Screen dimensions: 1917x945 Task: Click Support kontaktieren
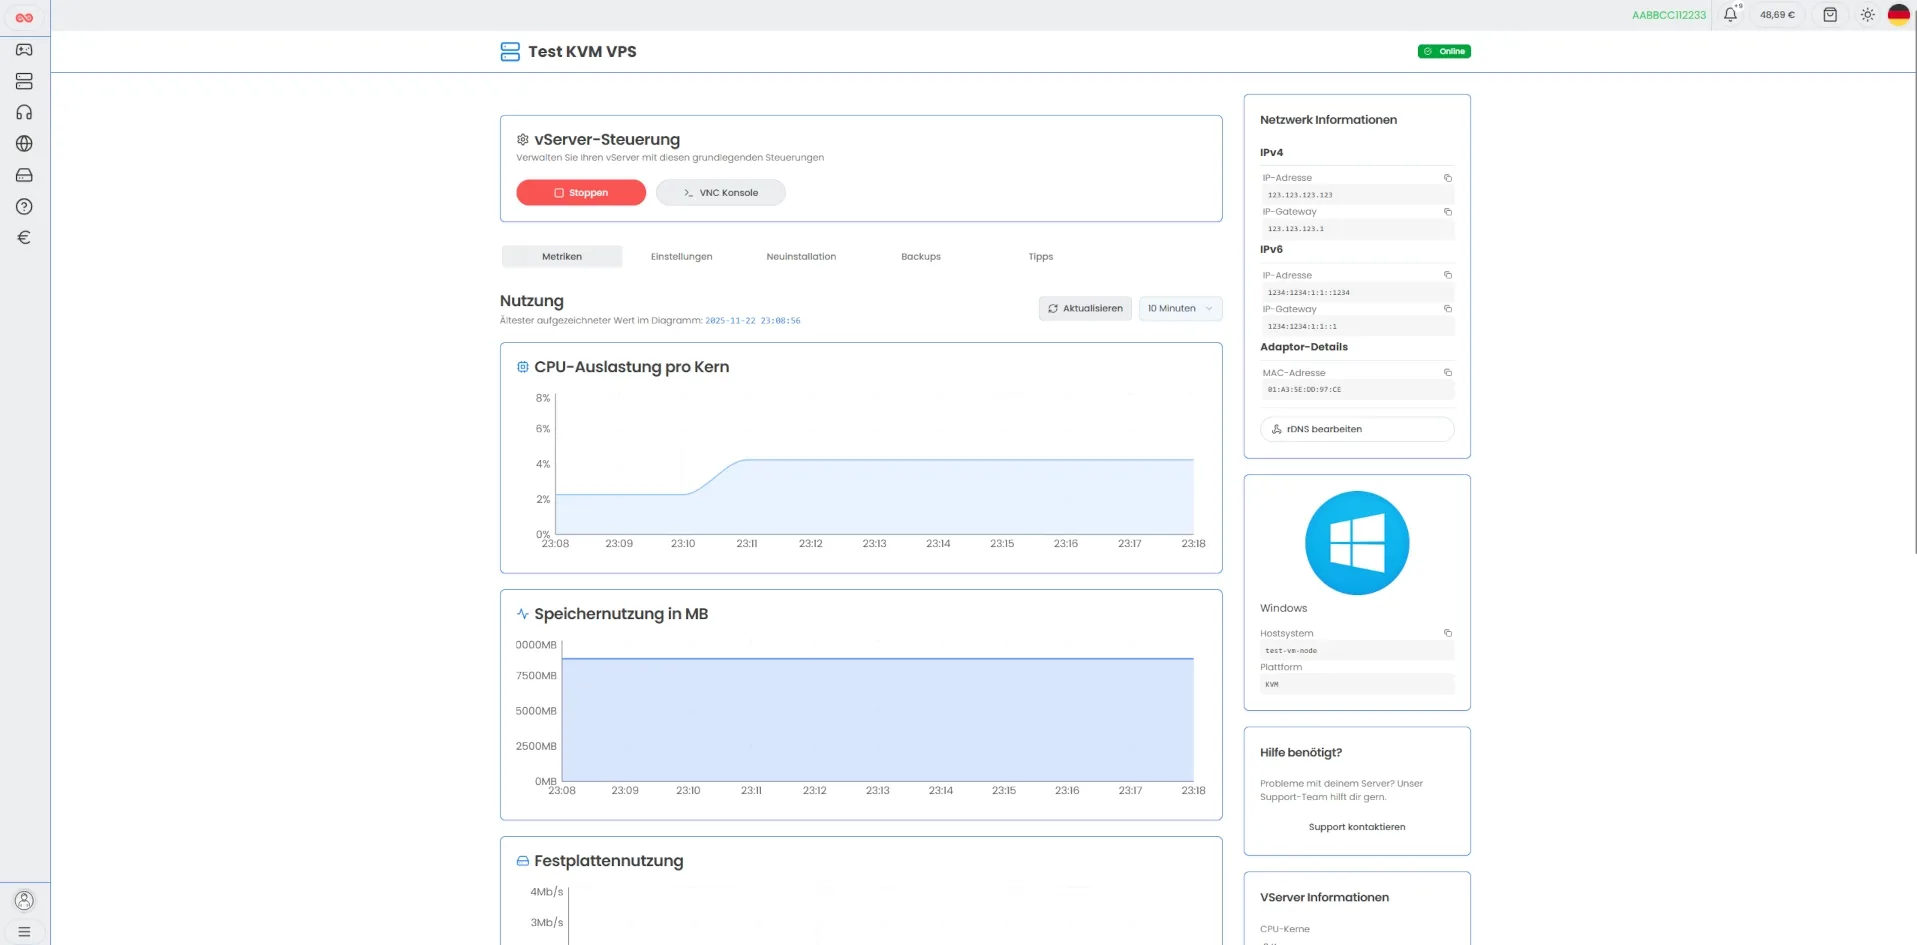tap(1357, 827)
